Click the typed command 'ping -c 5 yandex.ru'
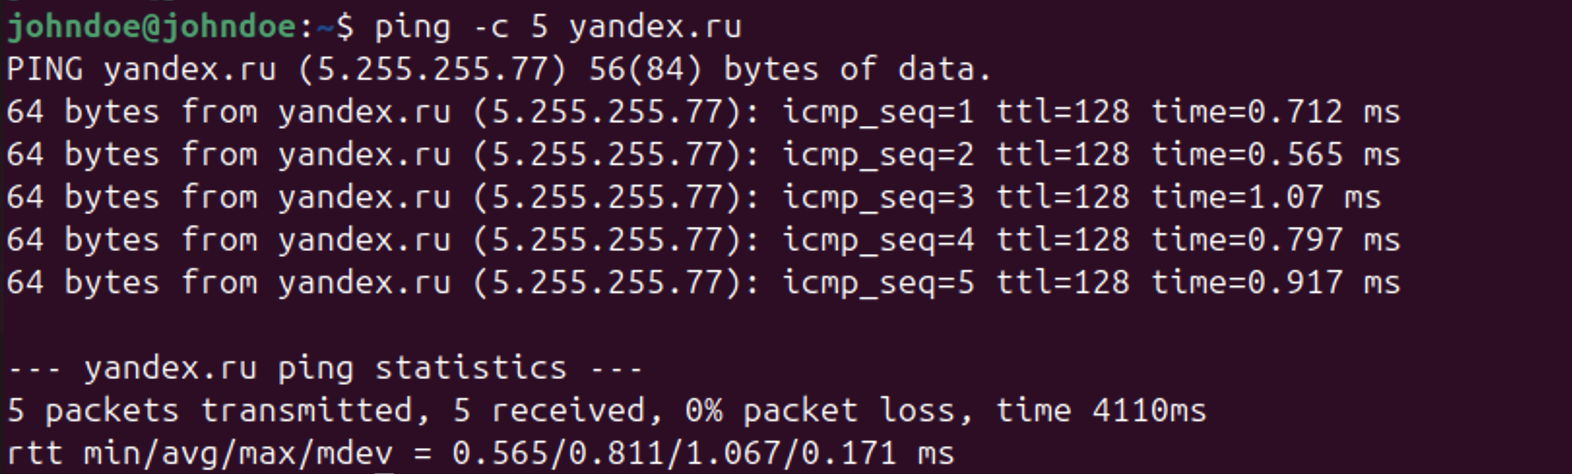The image size is (1572, 474). point(557,27)
